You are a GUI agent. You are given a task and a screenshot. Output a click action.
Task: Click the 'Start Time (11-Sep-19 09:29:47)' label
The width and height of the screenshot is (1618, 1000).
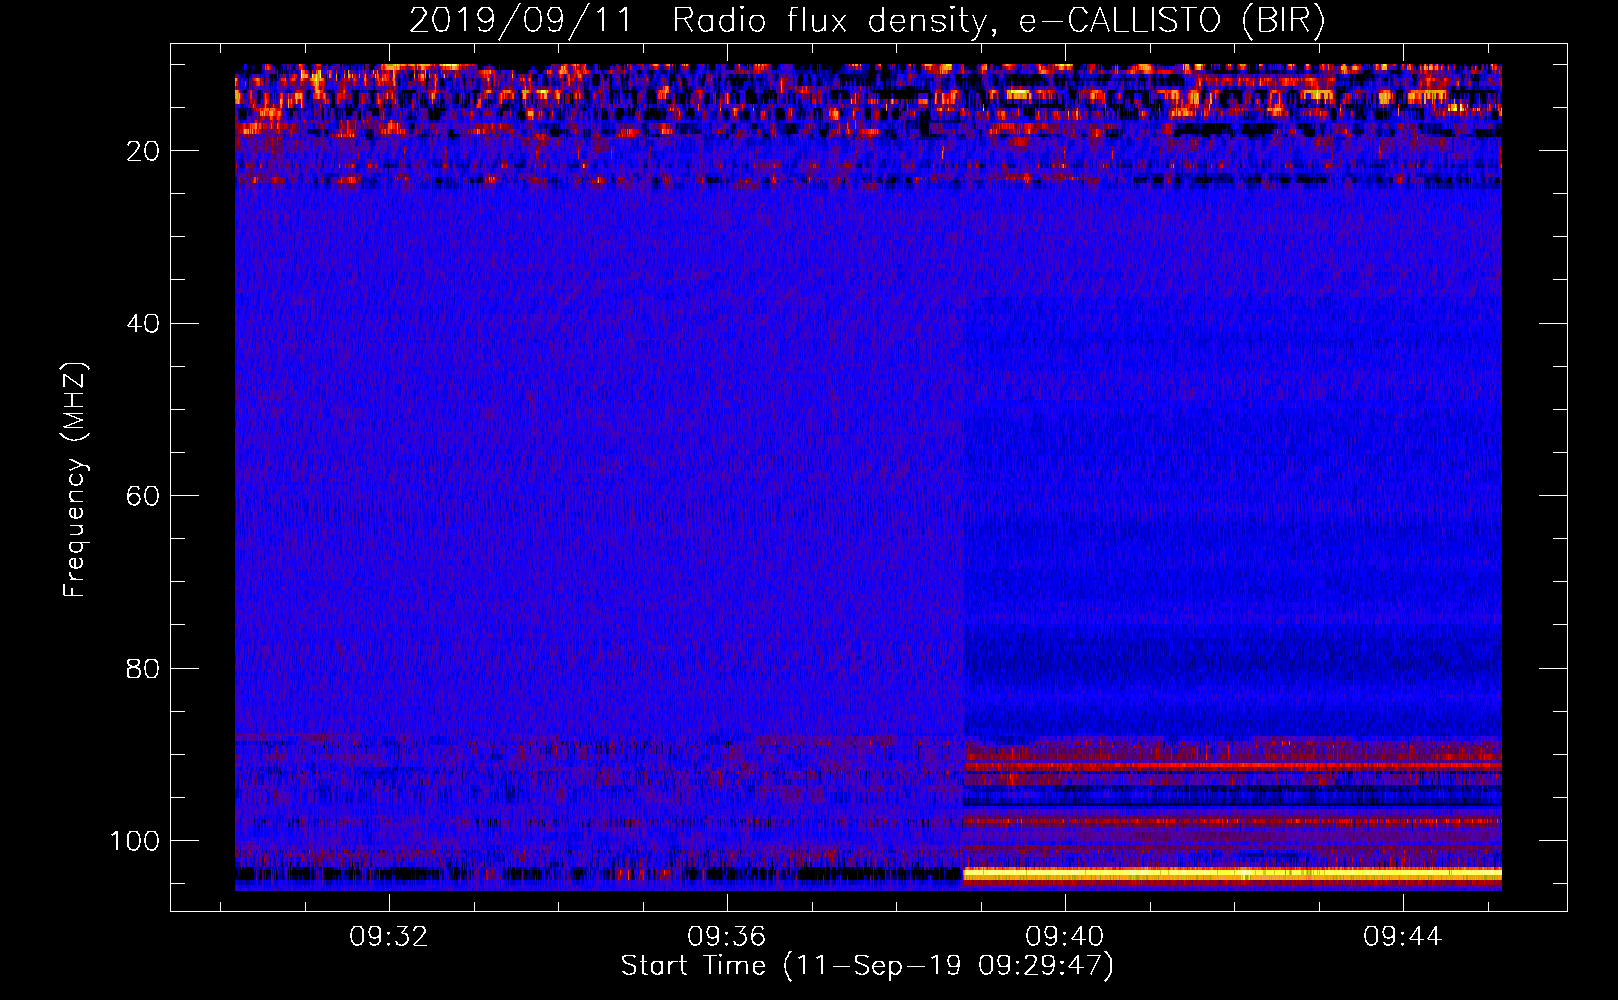coord(867,966)
